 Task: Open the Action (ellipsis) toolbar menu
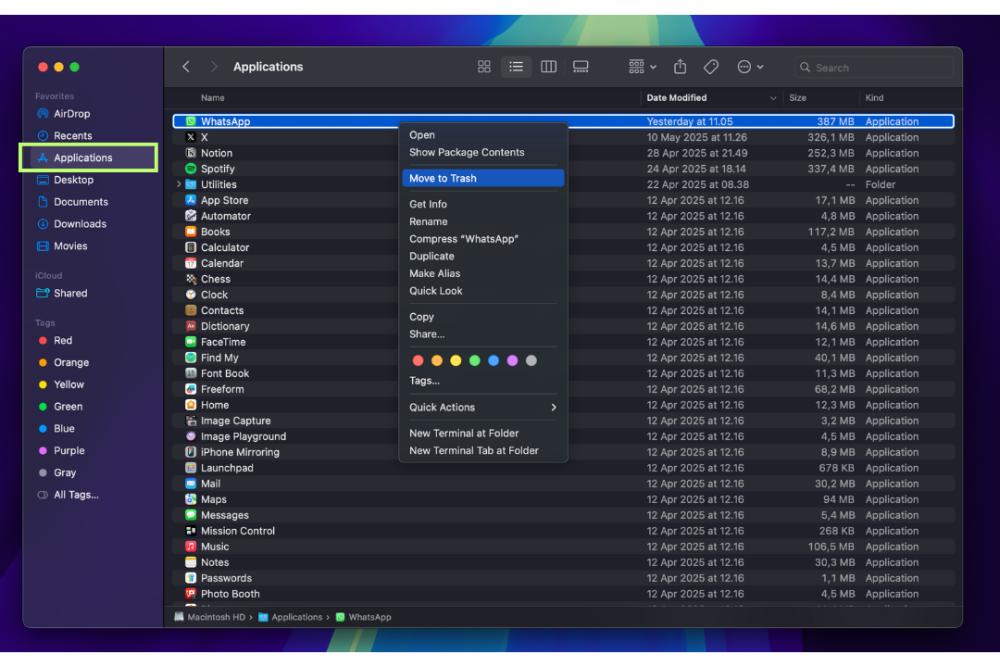750,67
